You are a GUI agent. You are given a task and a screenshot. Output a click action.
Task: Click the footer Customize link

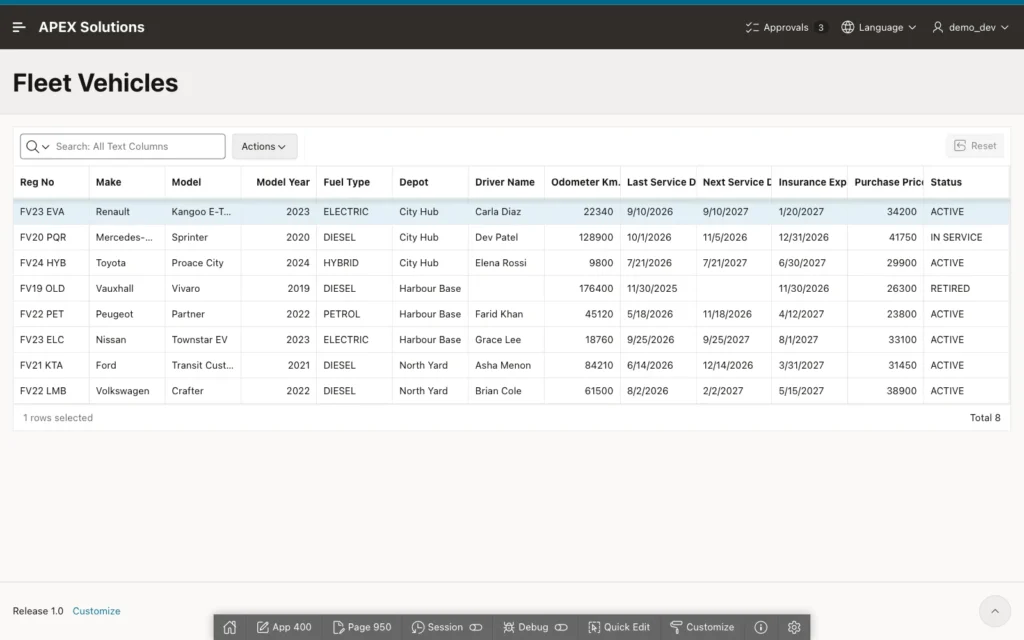97,611
